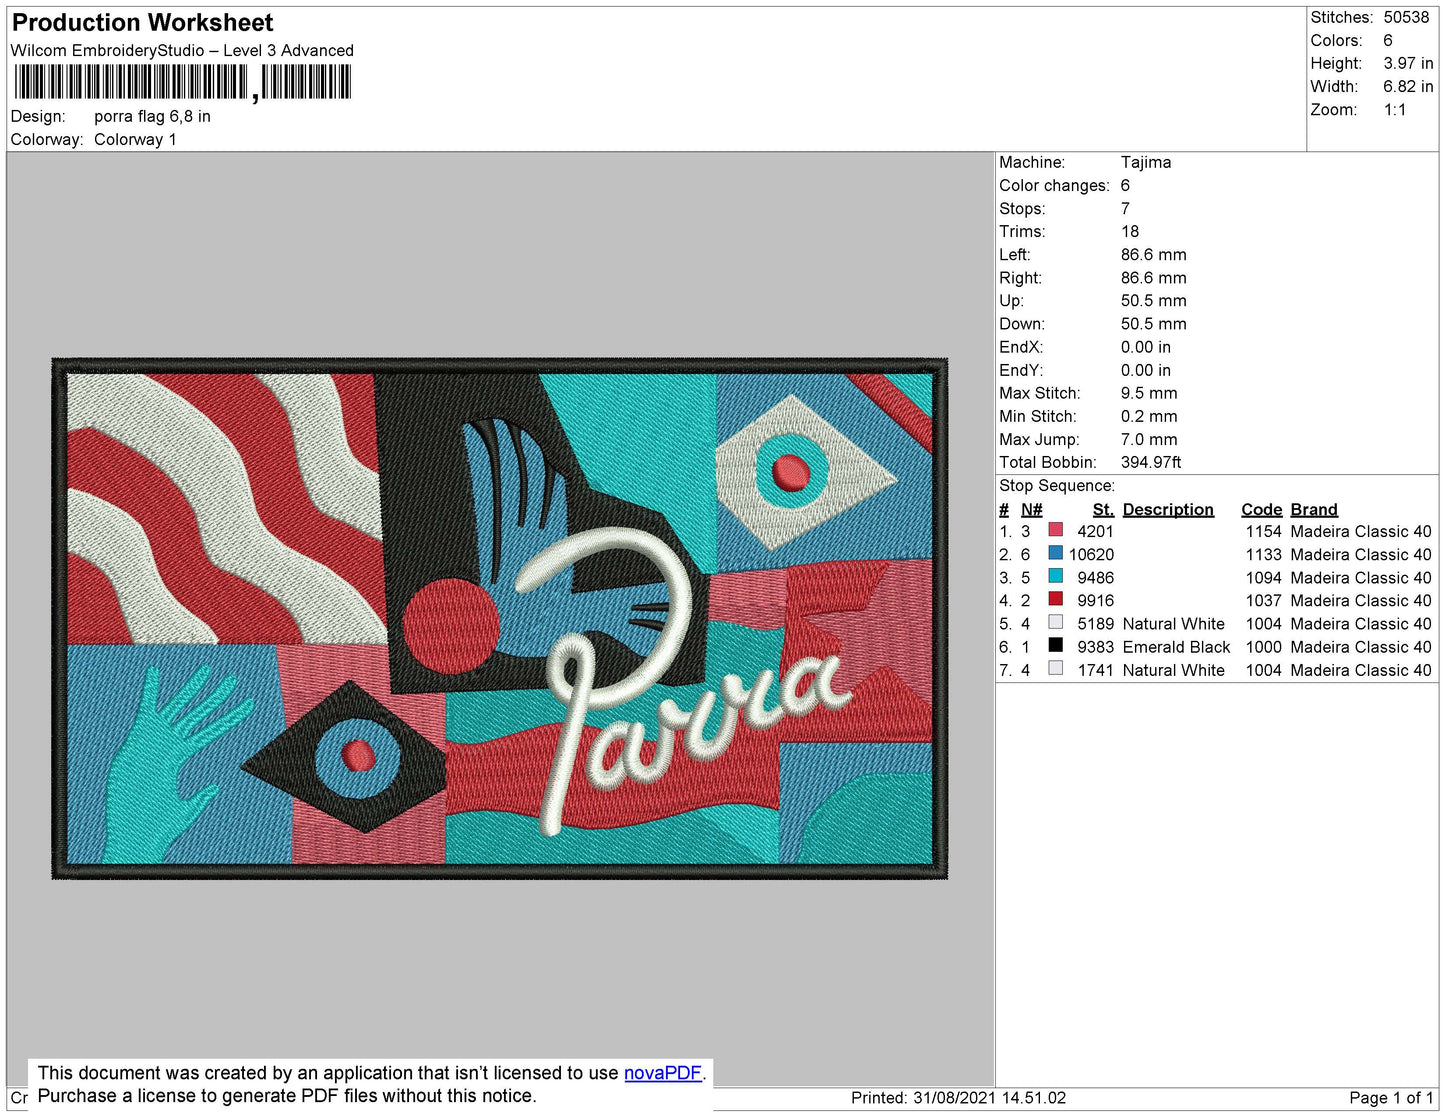This screenshot has height=1117, width=1445.
Task: Select the cyan swatch for thread 1094
Action: coord(1055,575)
